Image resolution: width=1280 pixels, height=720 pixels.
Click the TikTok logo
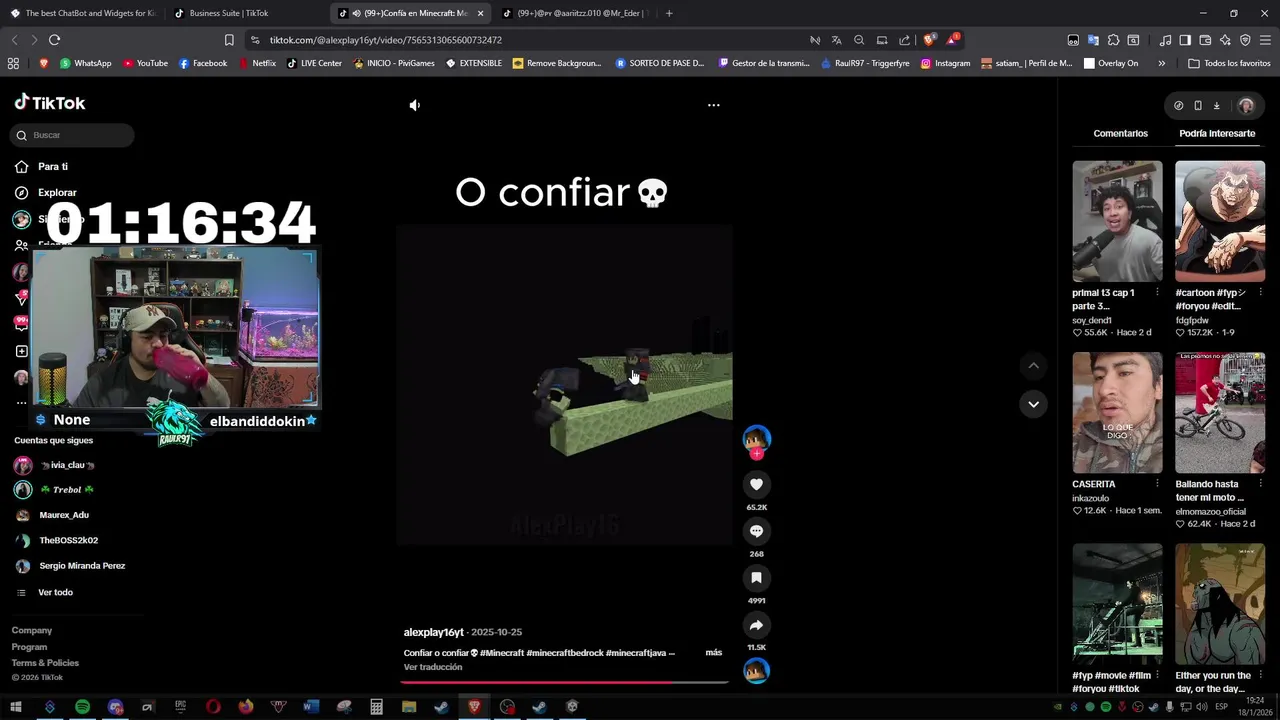[x=50, y=103]
